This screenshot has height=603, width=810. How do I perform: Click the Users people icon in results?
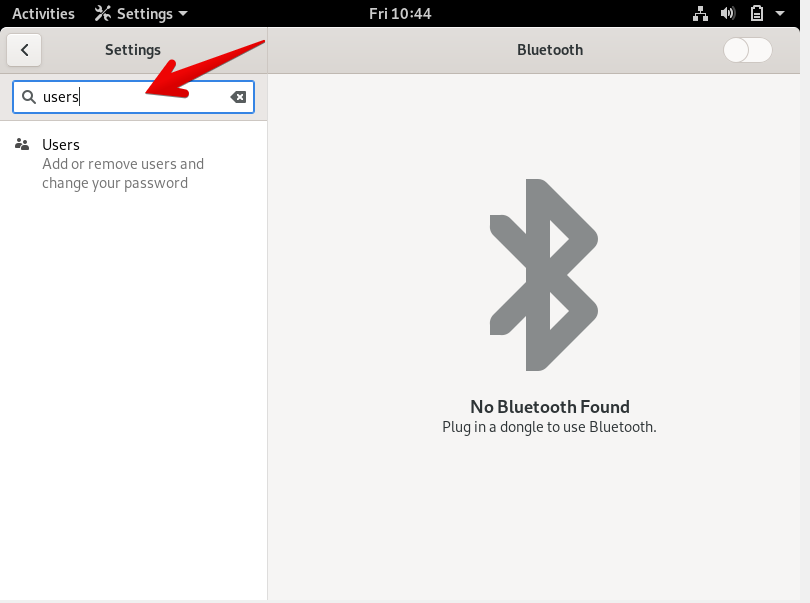pyautogui.click(x=22, y=145)
